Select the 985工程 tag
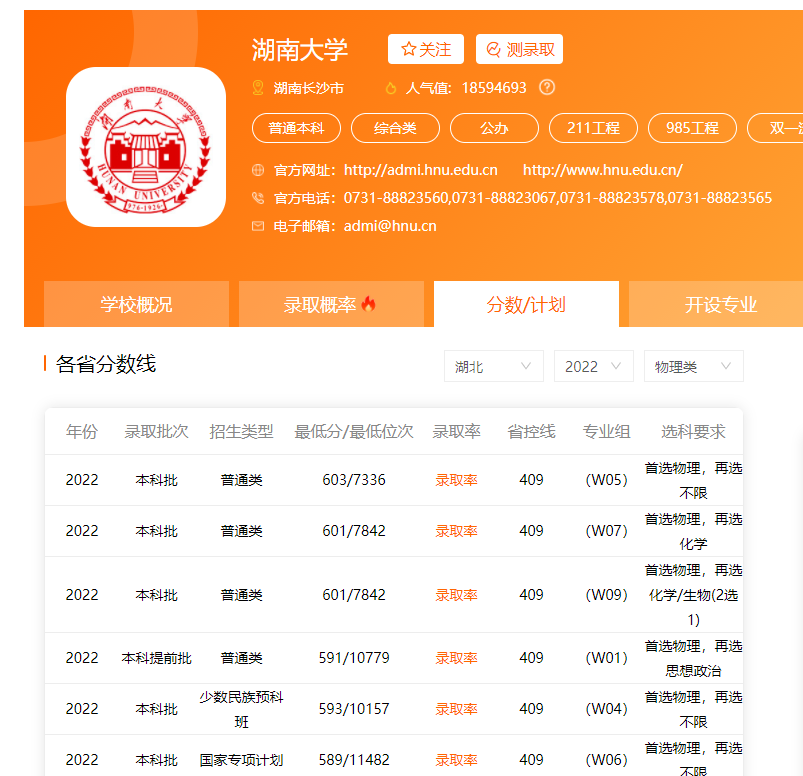This screenshot has width=803, height=776. [692, 128]
